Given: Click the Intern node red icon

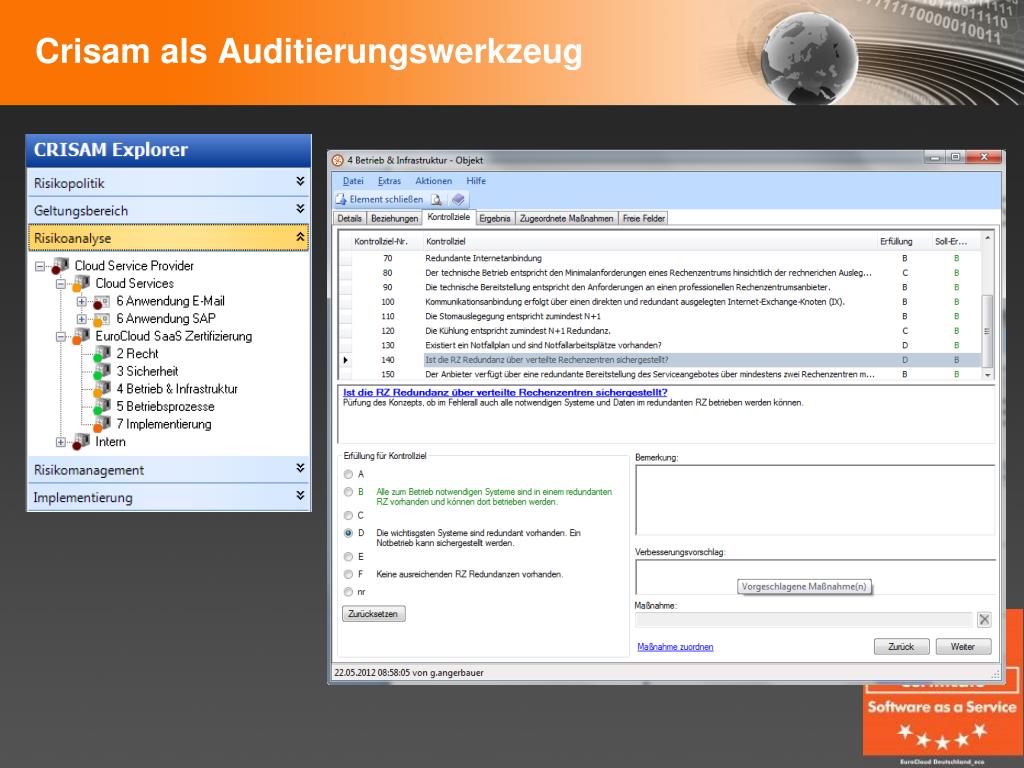Looking at the screenshot, I should pyautogui.click(x=81, y=442).
